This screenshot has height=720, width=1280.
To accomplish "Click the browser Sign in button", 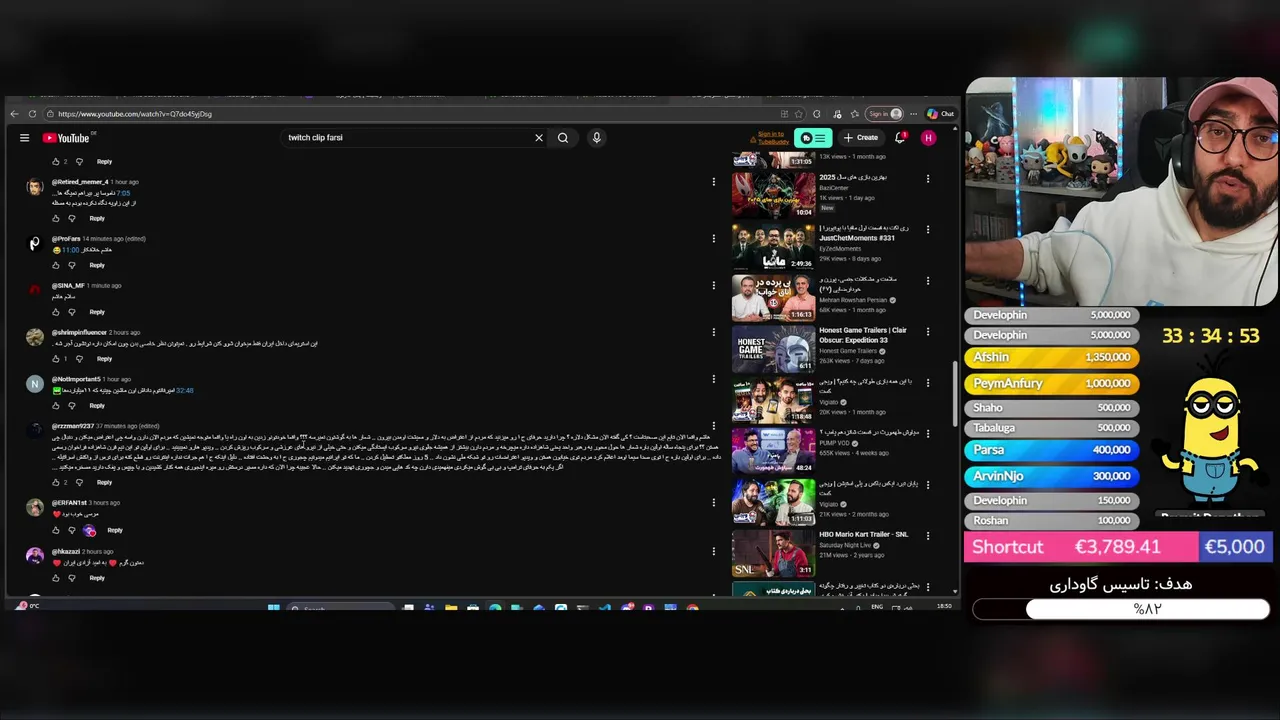I will [x=884, y=114].
